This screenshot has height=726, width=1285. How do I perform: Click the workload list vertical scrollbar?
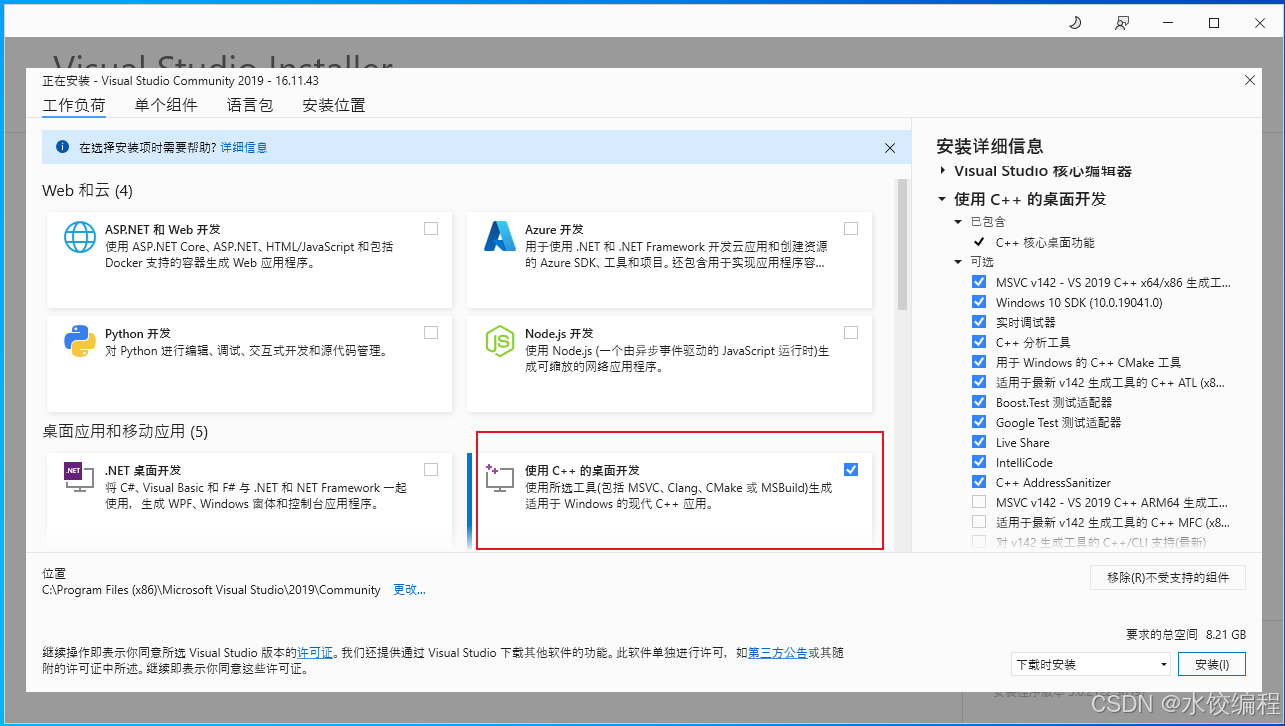(x=903, y=245)
